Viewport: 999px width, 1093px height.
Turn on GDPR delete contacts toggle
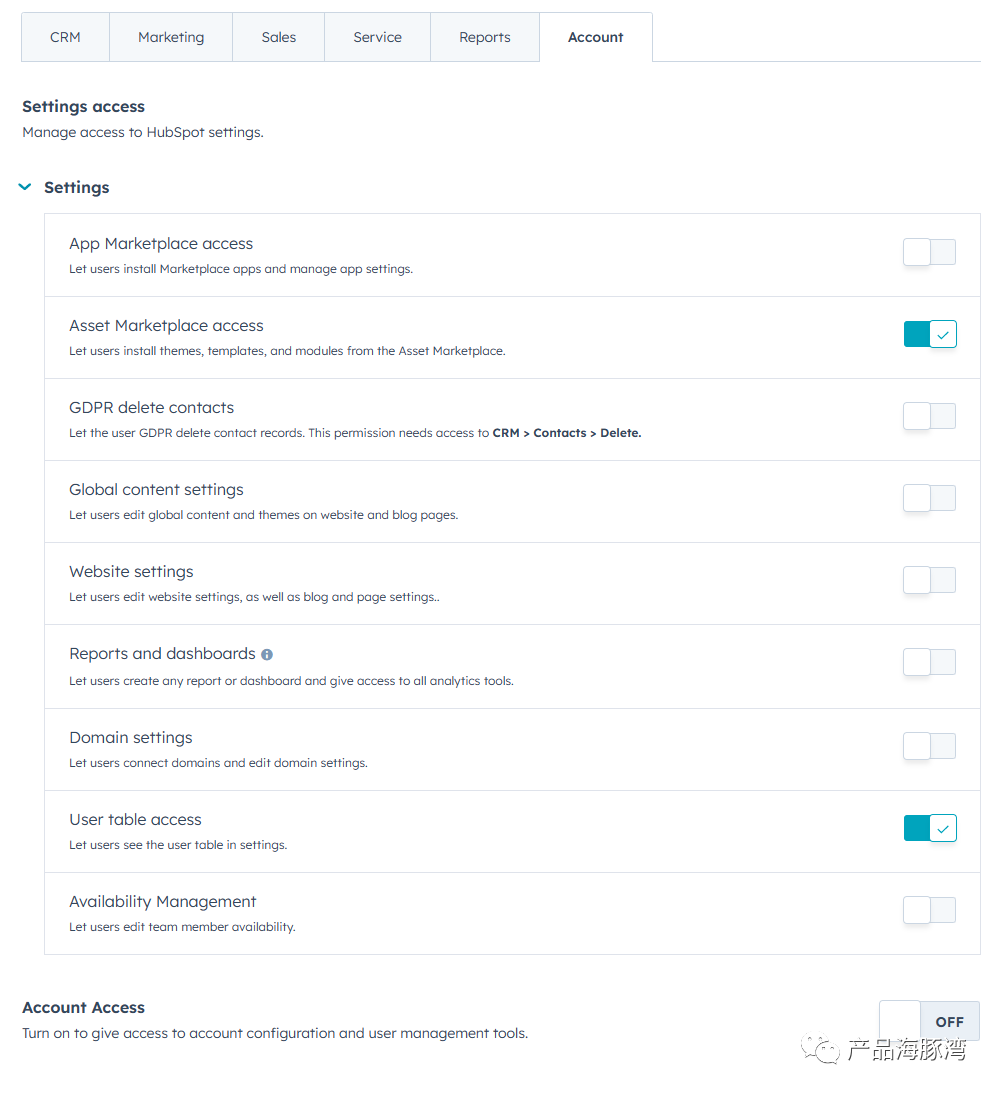(x=929, y=416)
